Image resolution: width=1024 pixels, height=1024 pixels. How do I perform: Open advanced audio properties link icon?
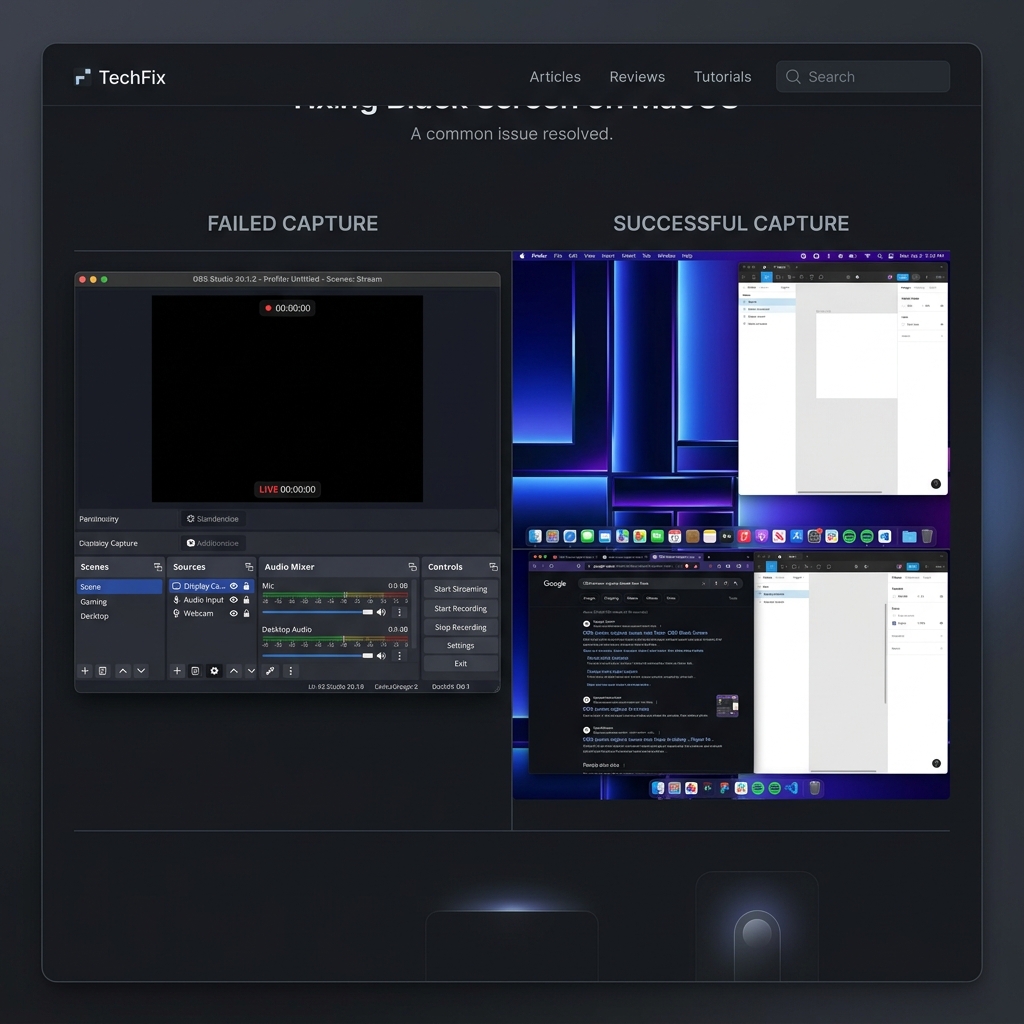coord(270,671)
